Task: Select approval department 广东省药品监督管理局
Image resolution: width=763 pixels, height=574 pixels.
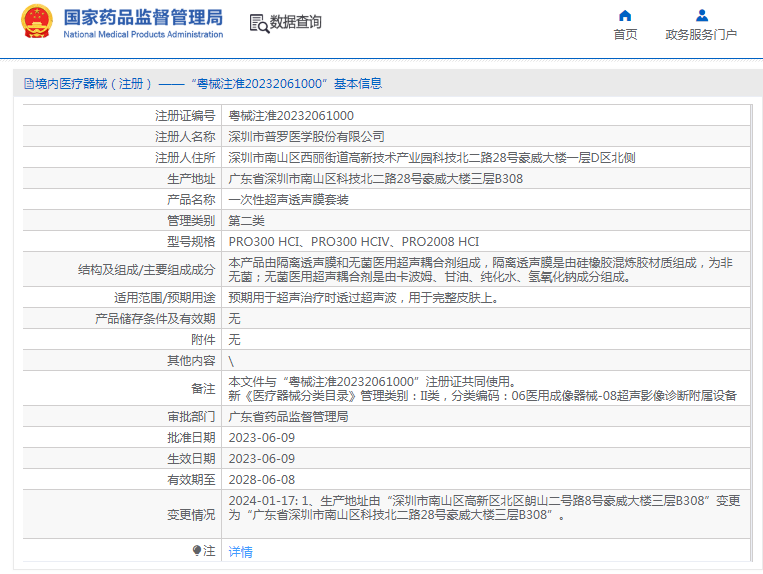Action: pos(289,416)
